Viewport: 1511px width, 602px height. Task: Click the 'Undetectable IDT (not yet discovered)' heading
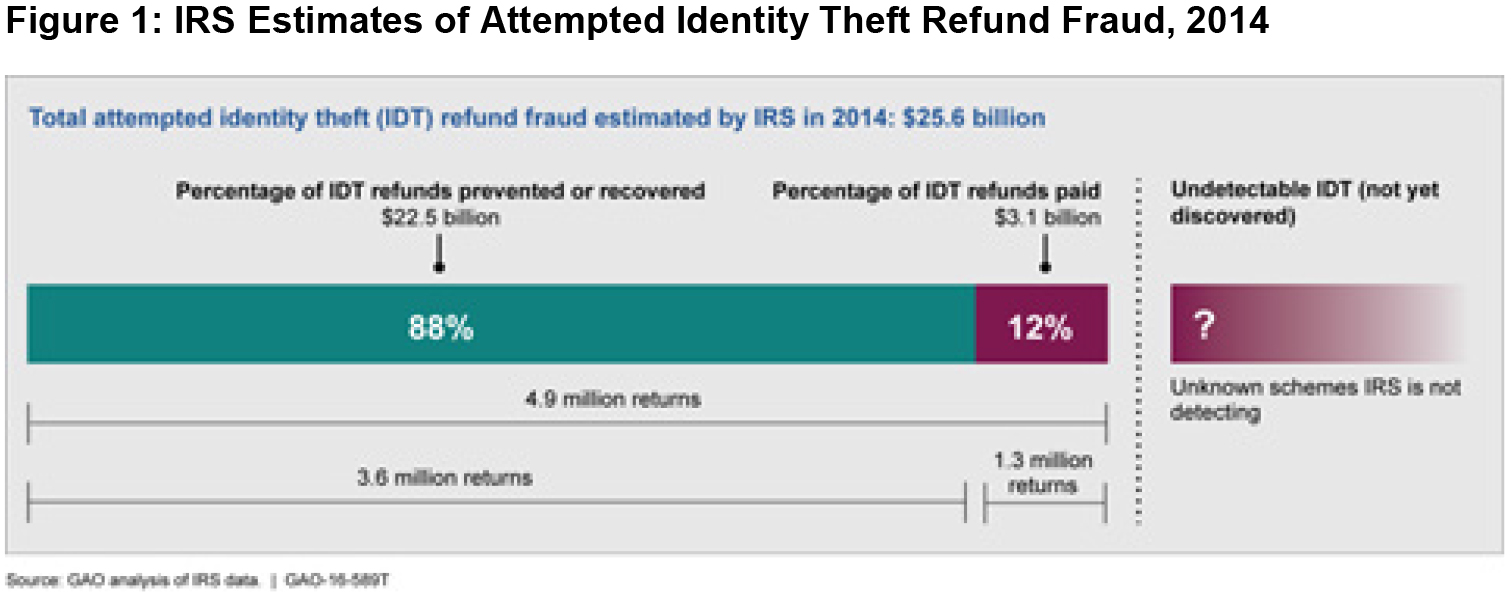point(1304,203)
